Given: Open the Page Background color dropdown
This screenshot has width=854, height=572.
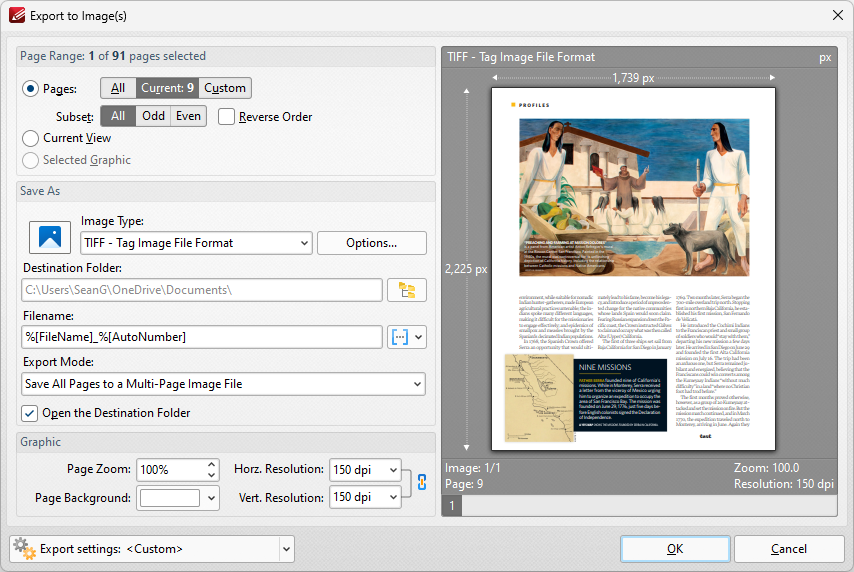Looking at the screenshot, I should [x=211, y=498].
